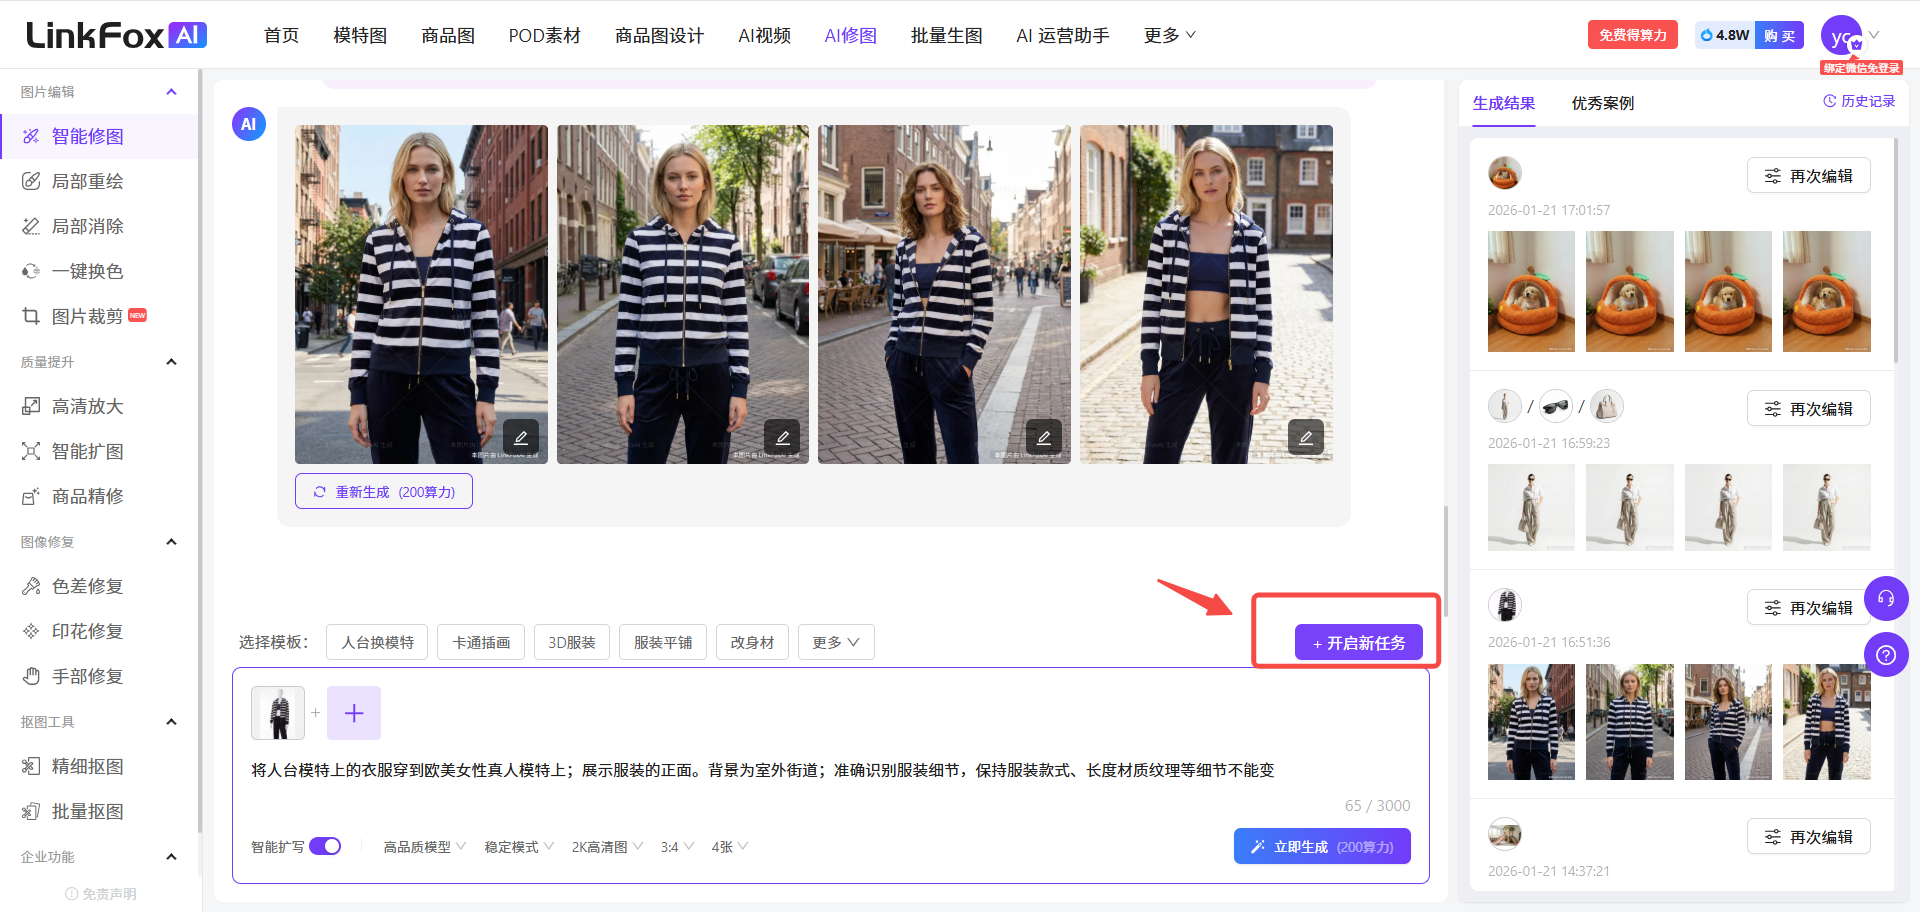The image size is (1920, 912).
Task: Click 再次编辑 for 16:59:23 result
Action: pos(1808,408)
